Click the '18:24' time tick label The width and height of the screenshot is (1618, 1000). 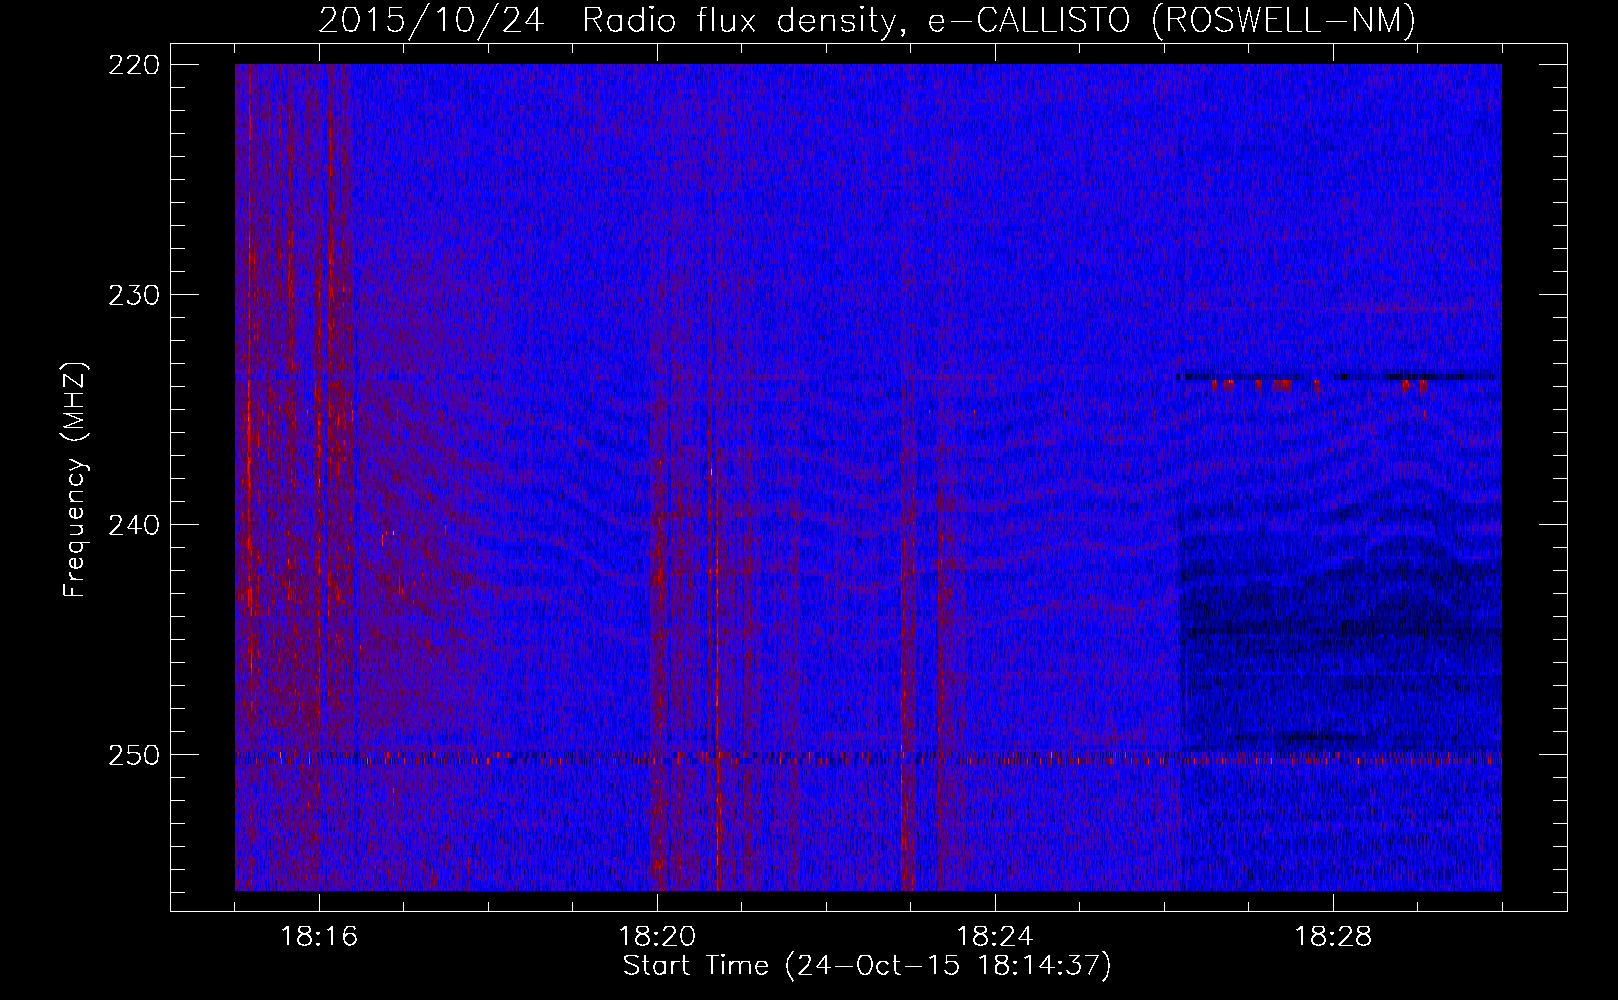click(x=995, y=937)
